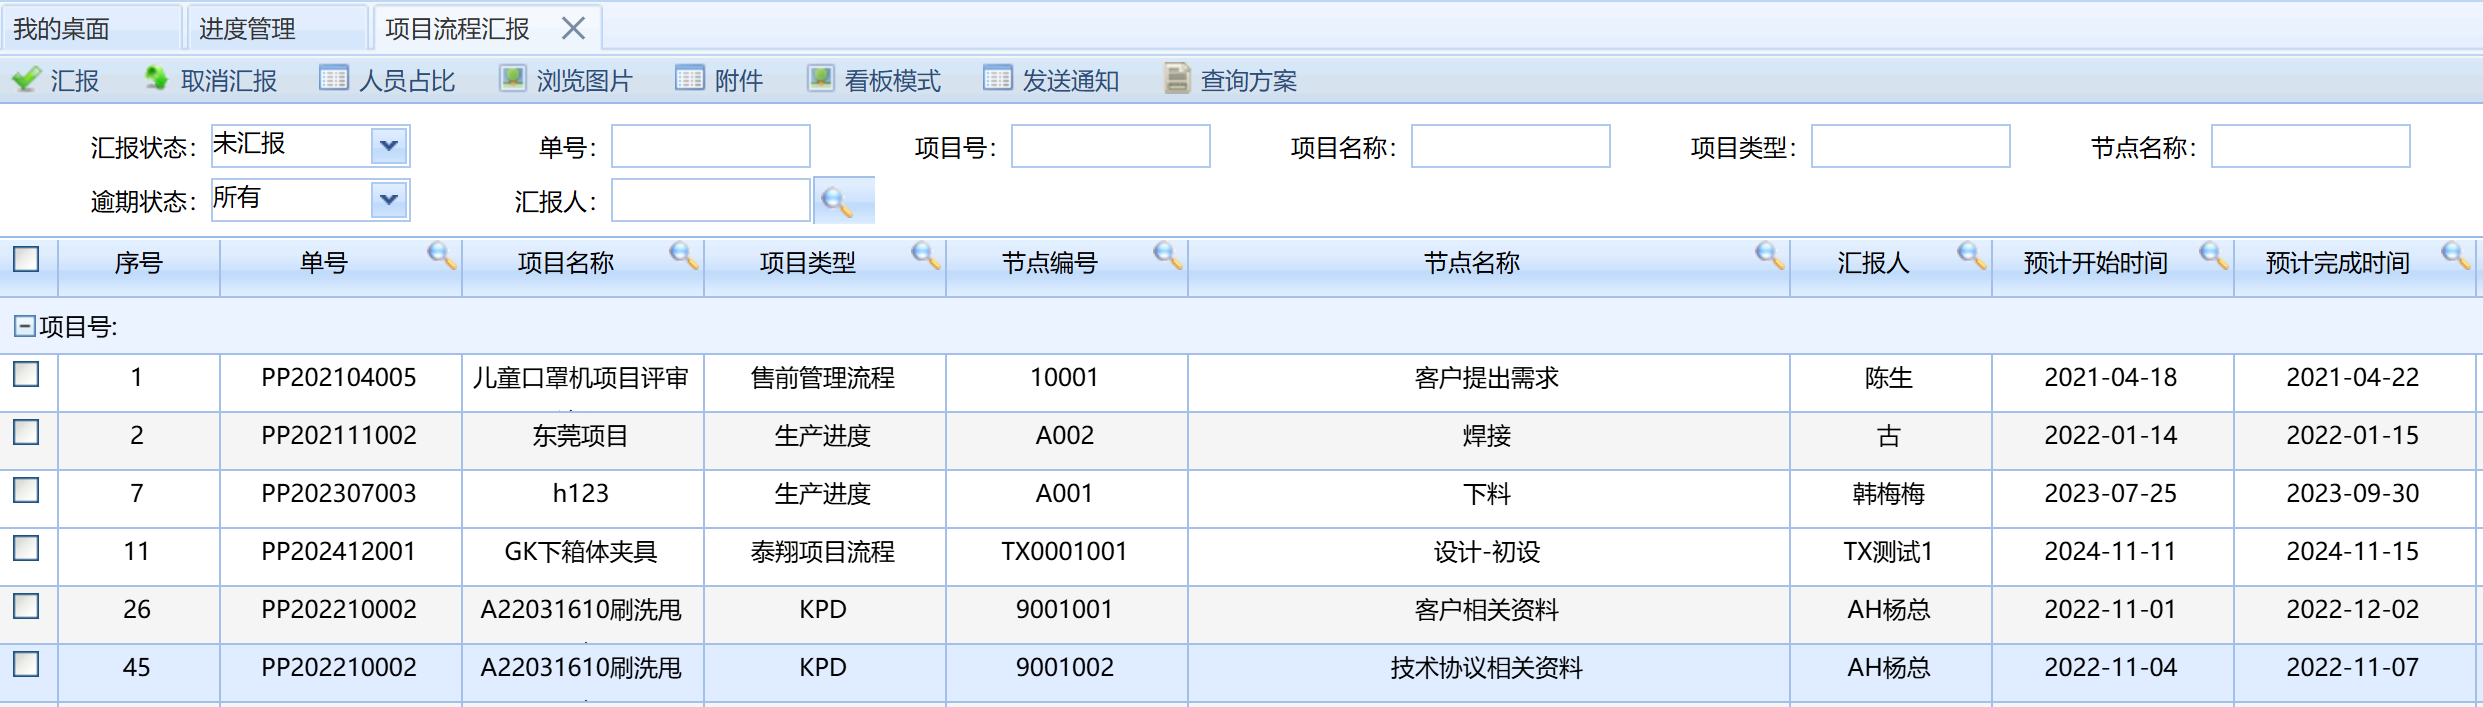
Task: Click the 取消汇报 toolbar icon
Action: pyautogui.click(x=157, y=79)
